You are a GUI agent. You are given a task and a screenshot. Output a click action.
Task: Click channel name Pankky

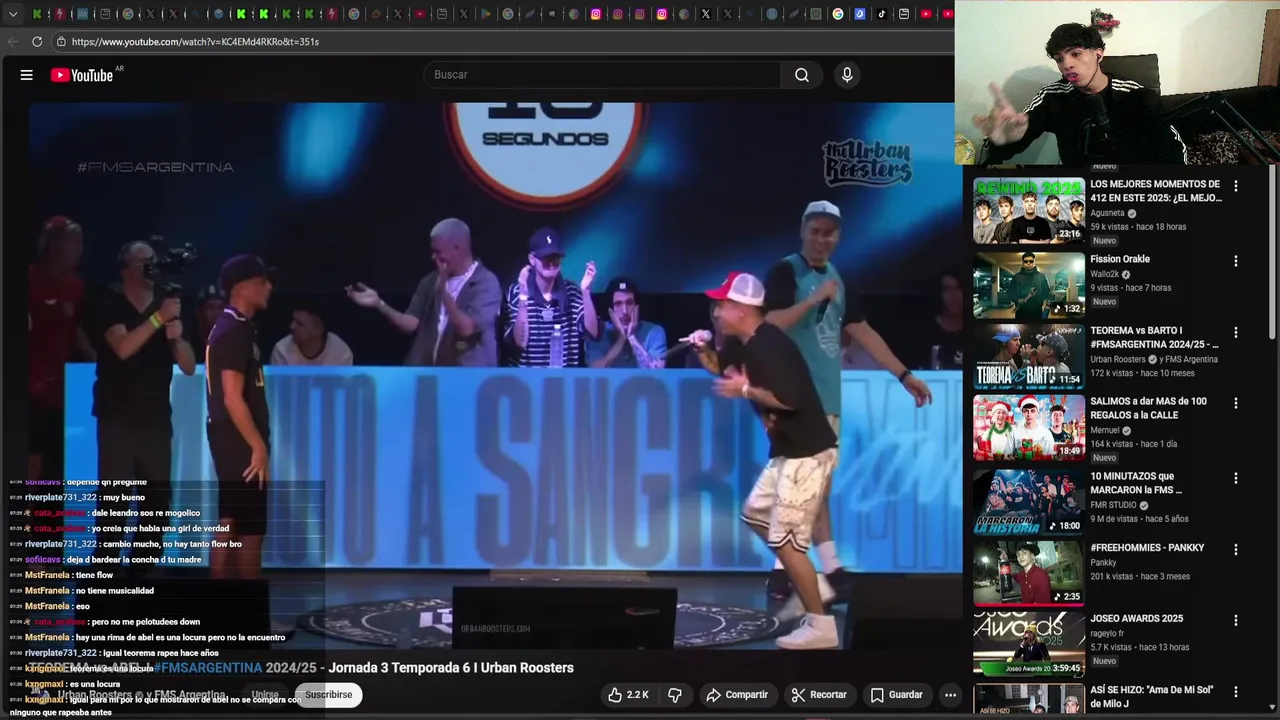tap(1103, 563)
